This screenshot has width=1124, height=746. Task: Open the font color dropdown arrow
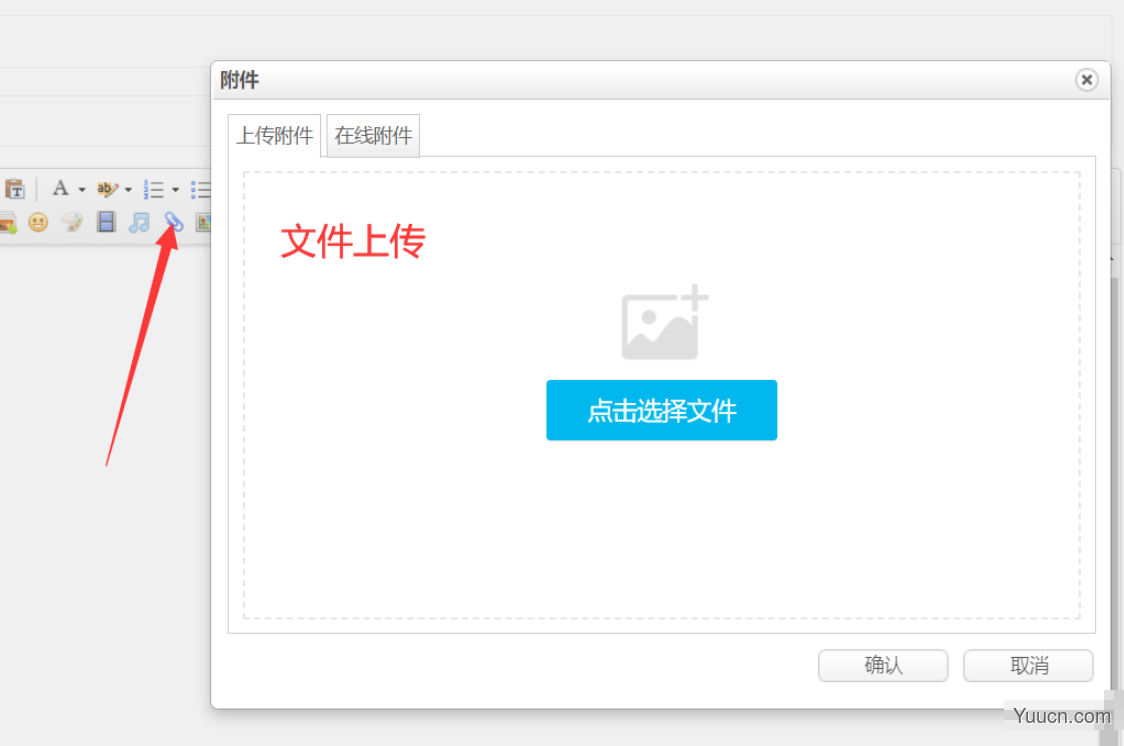(x=82, y=190)
